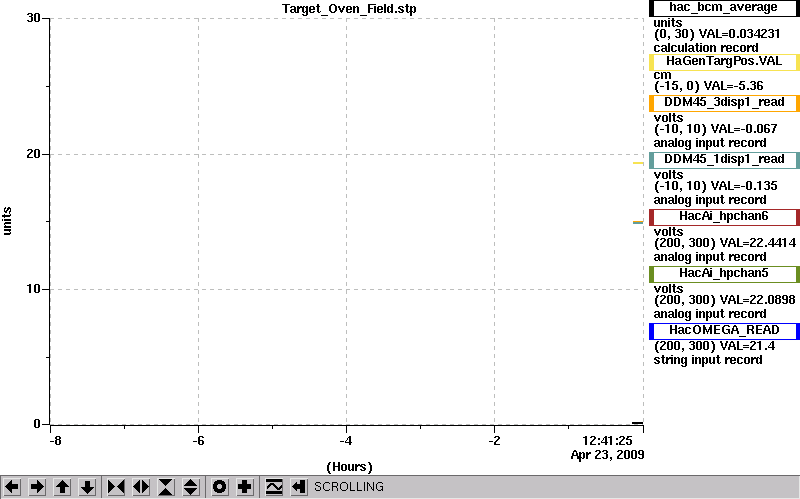Screen dimensions: 800x499
Task: Click the plus toolbar icon
Action: pyautogui.click(x=245, y=487)
